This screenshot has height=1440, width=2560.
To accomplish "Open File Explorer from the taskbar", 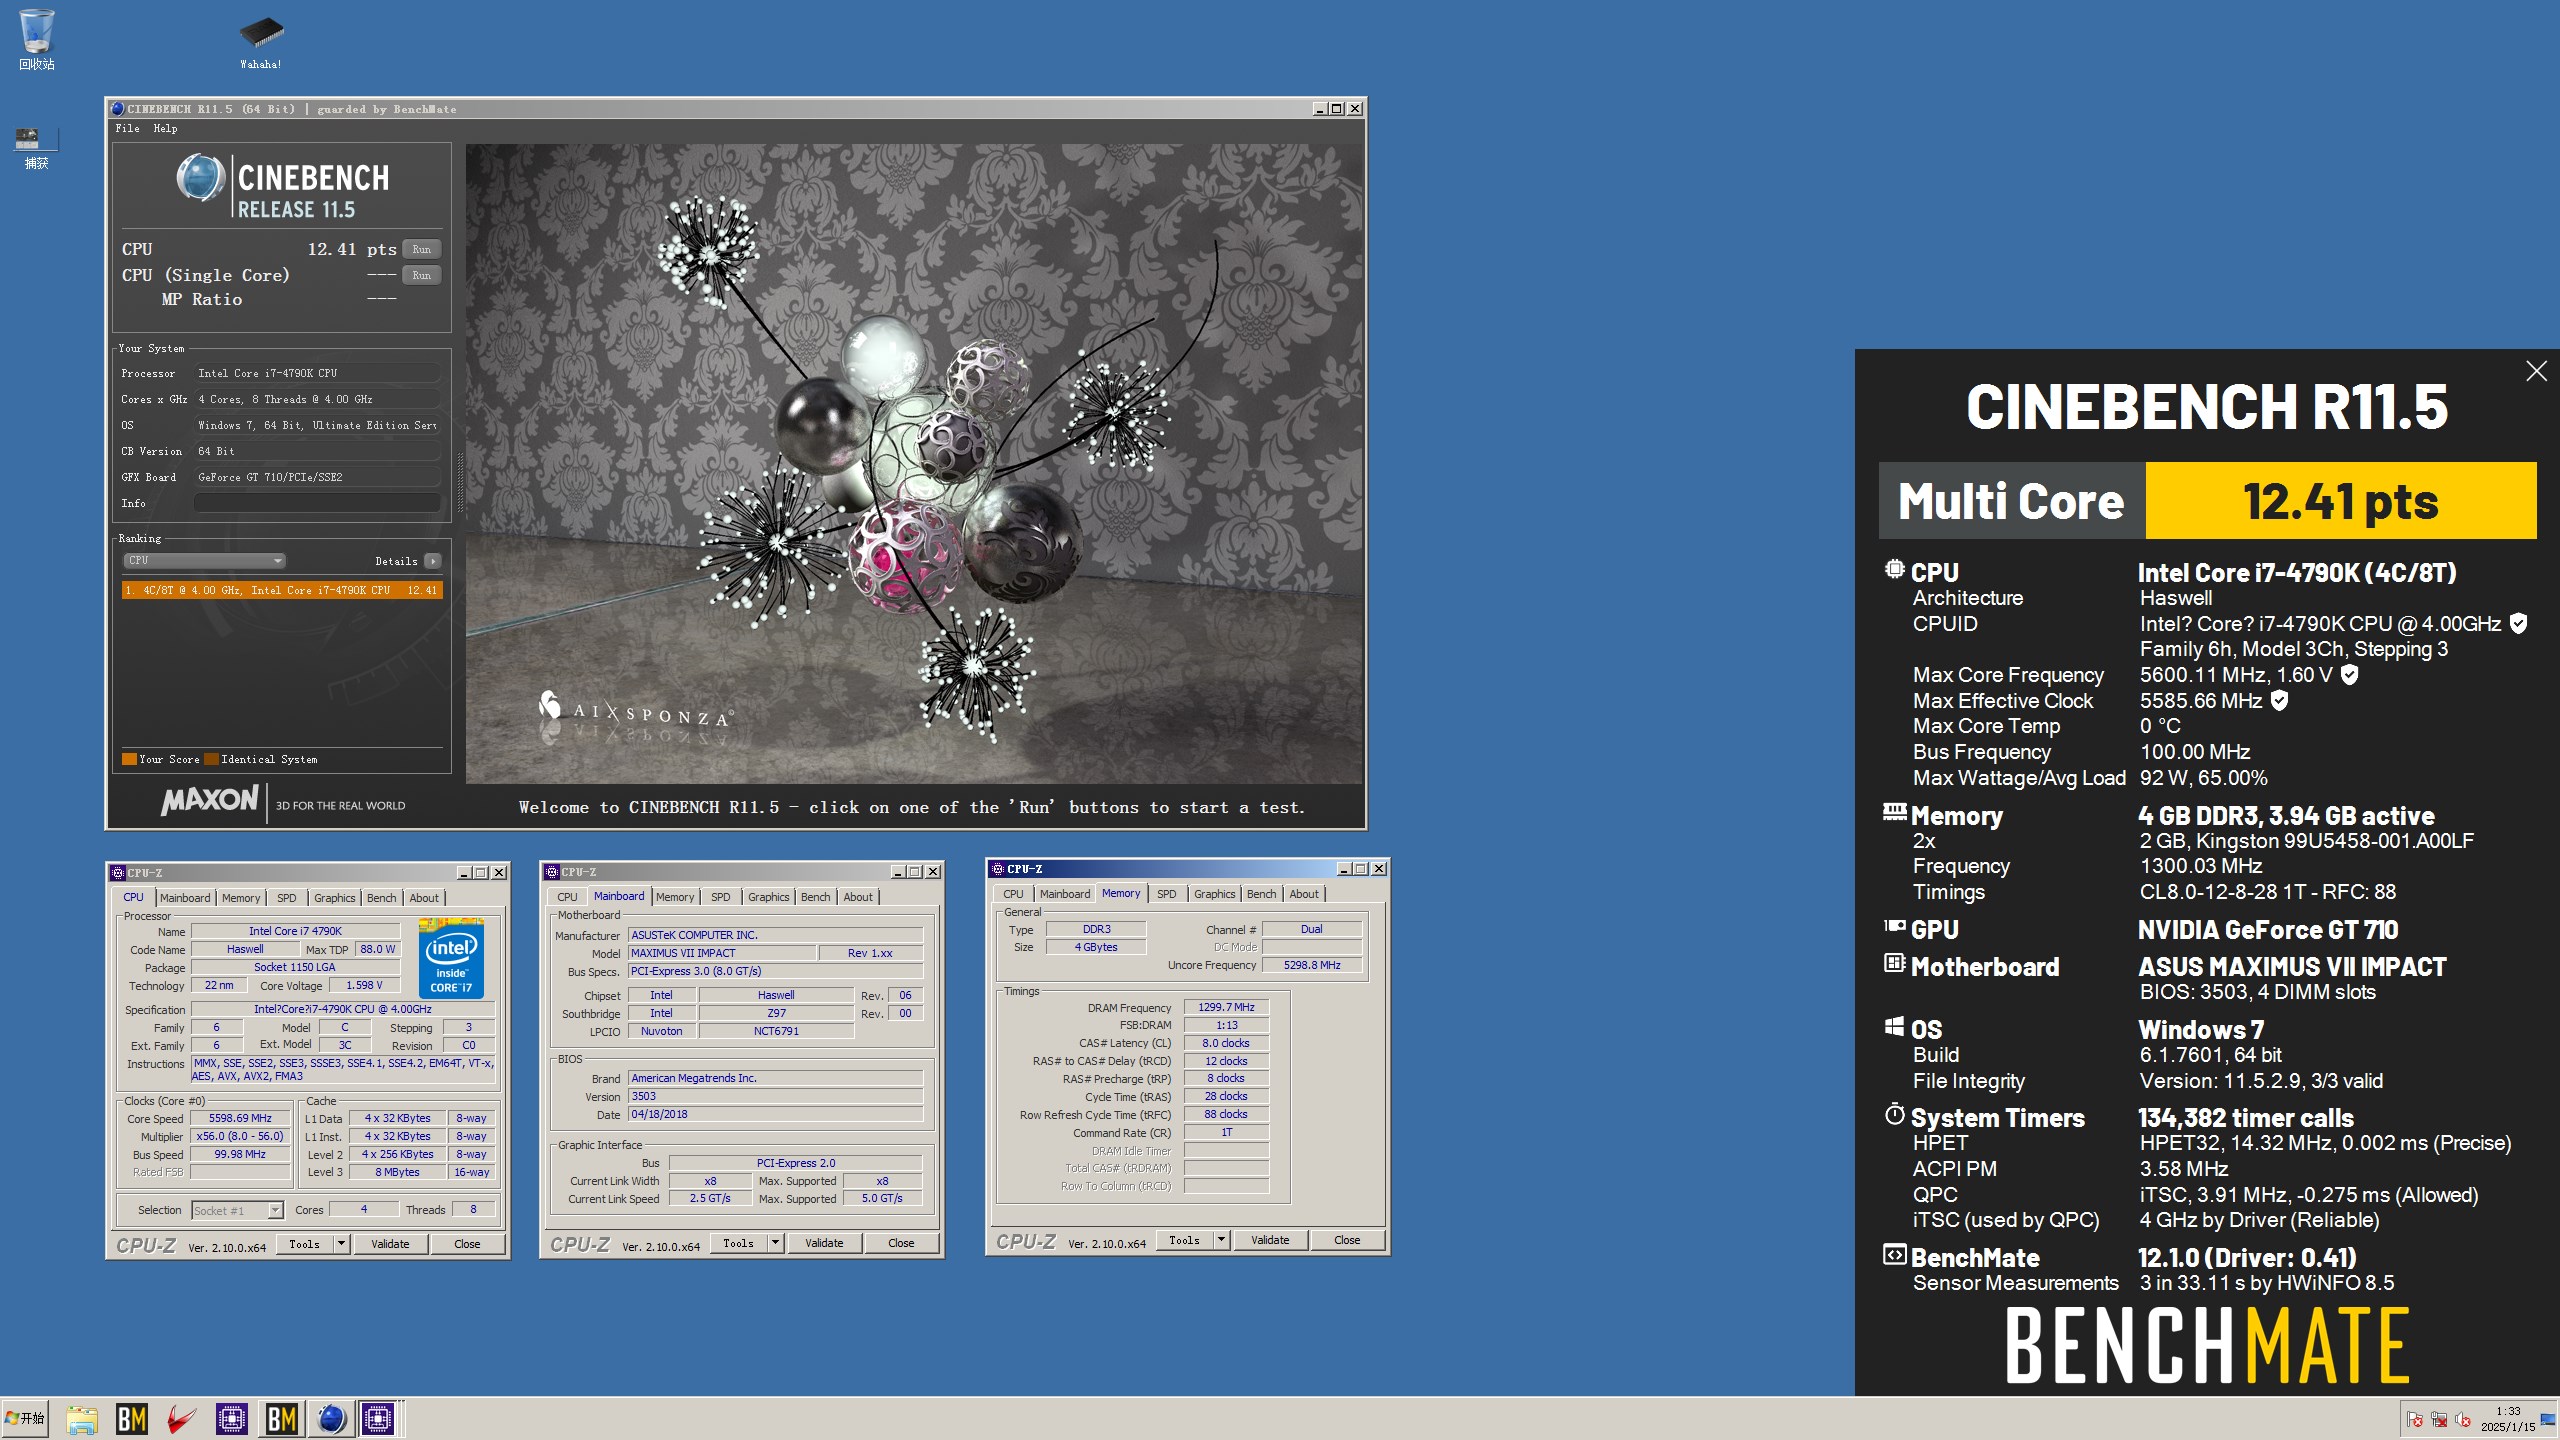I will tap(82, 1419).
